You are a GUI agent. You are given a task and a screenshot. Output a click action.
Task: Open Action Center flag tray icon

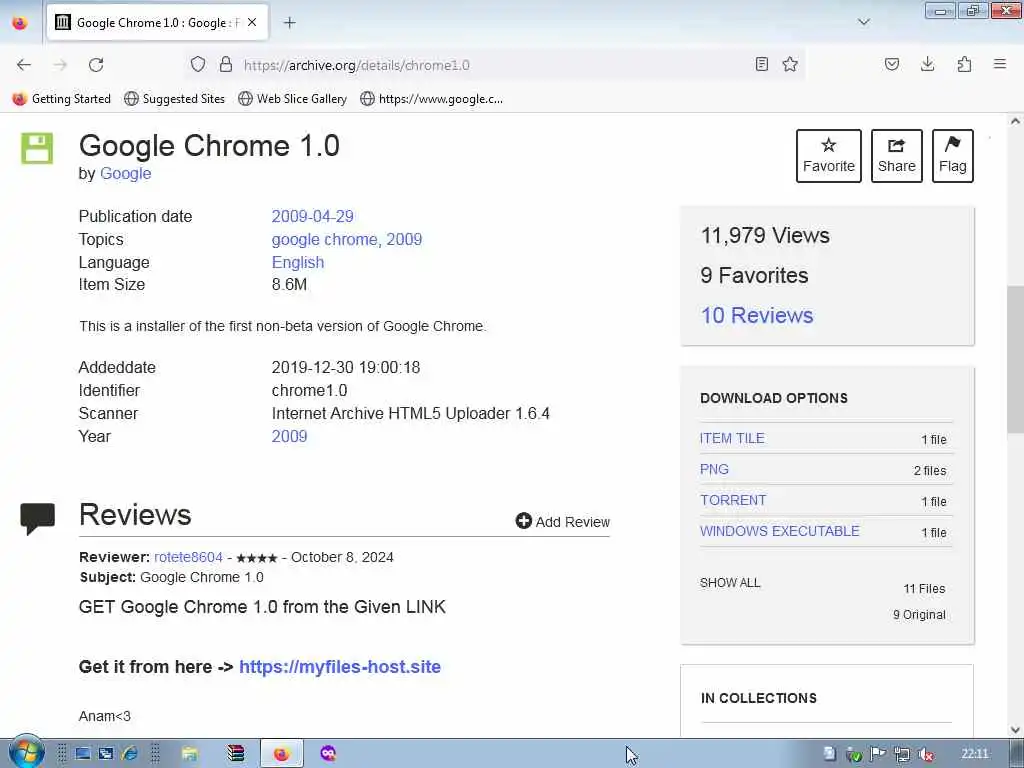878,754
